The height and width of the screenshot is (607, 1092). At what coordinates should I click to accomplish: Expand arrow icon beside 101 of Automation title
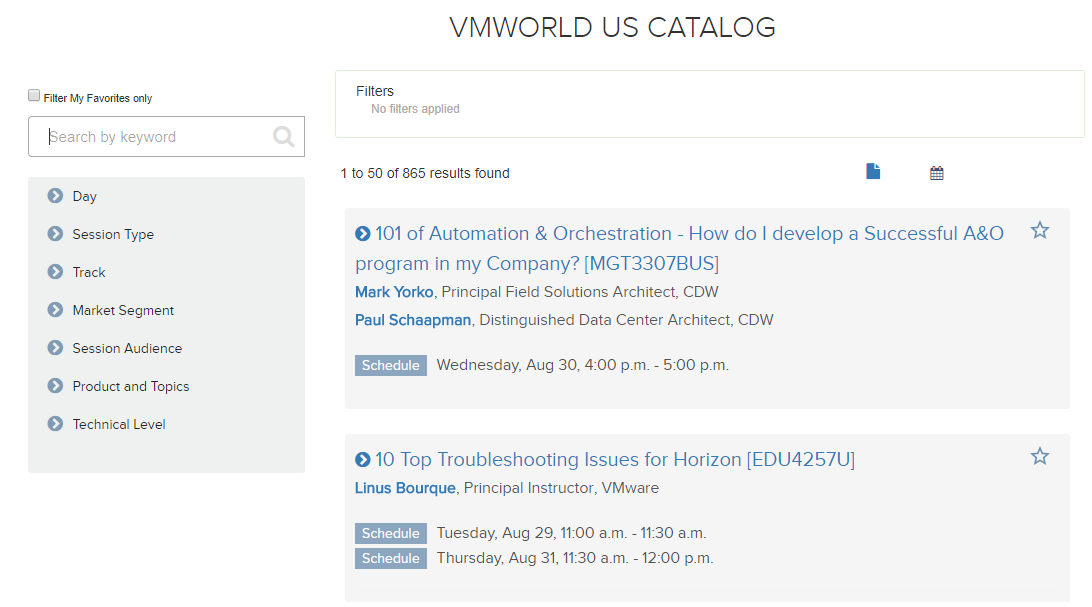point(363,234)
